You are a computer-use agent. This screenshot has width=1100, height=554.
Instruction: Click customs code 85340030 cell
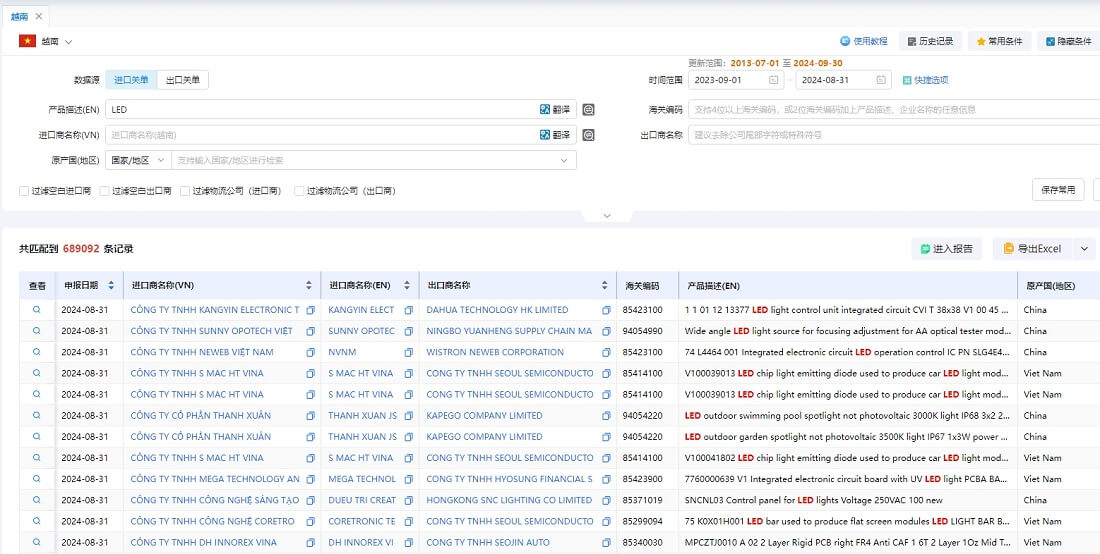pos(643,542)
